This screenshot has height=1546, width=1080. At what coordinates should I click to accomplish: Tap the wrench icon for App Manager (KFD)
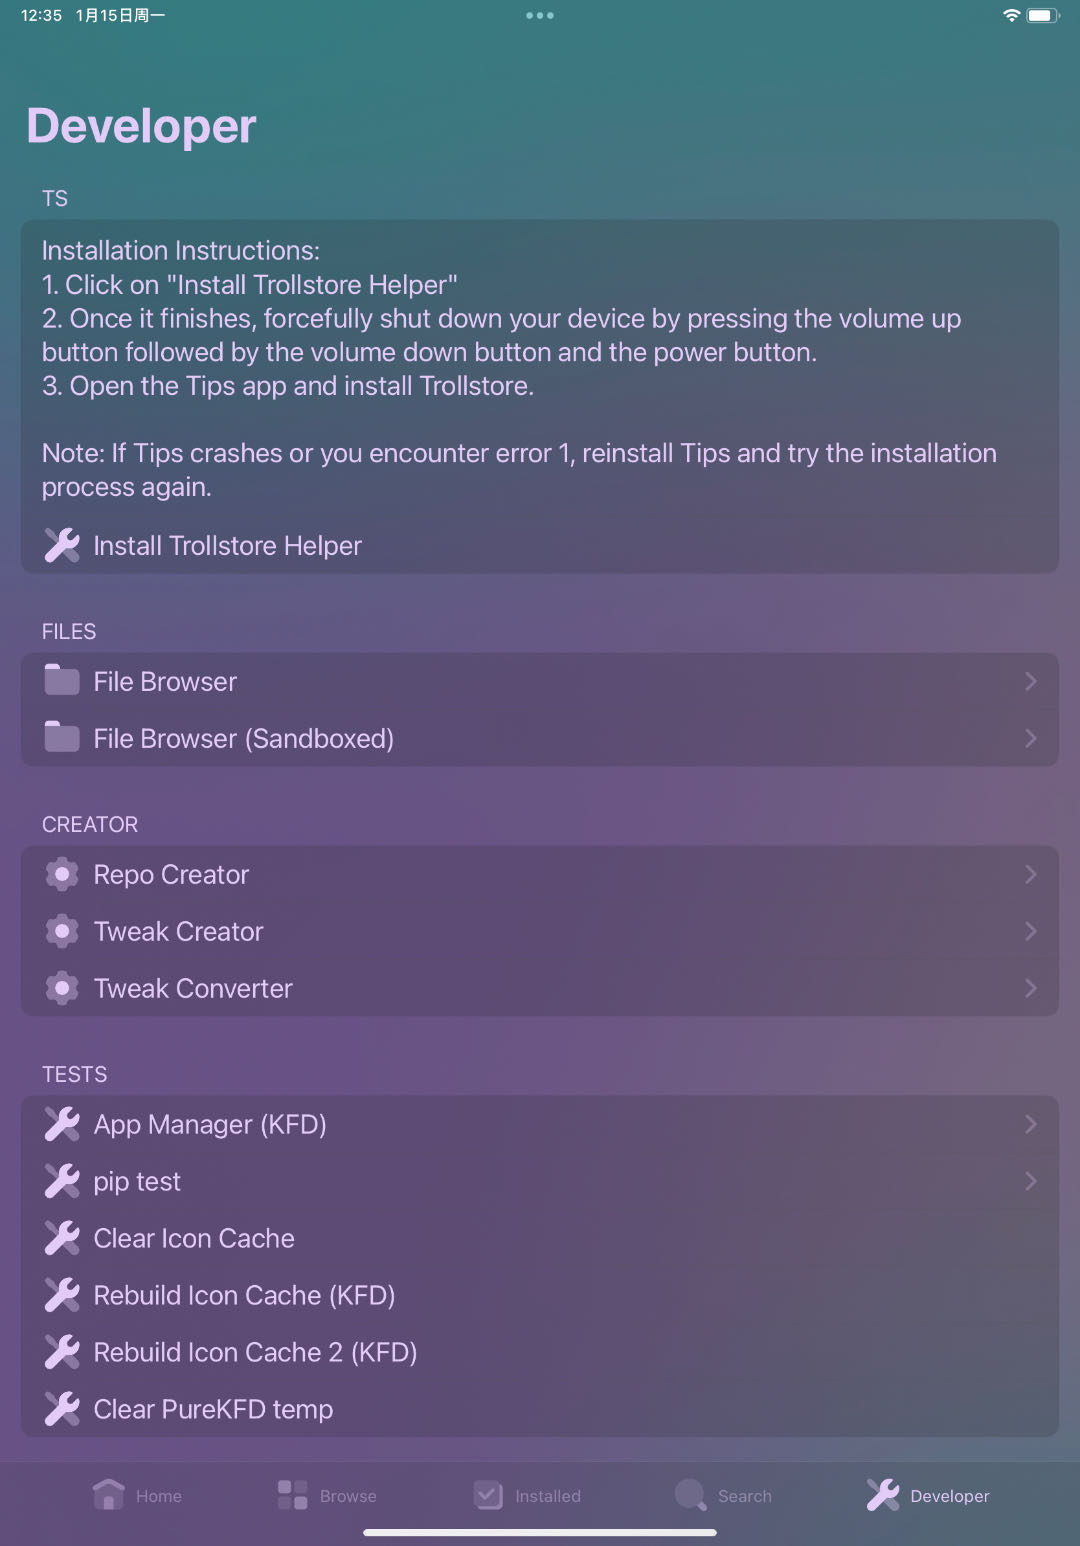point(62,1124)
